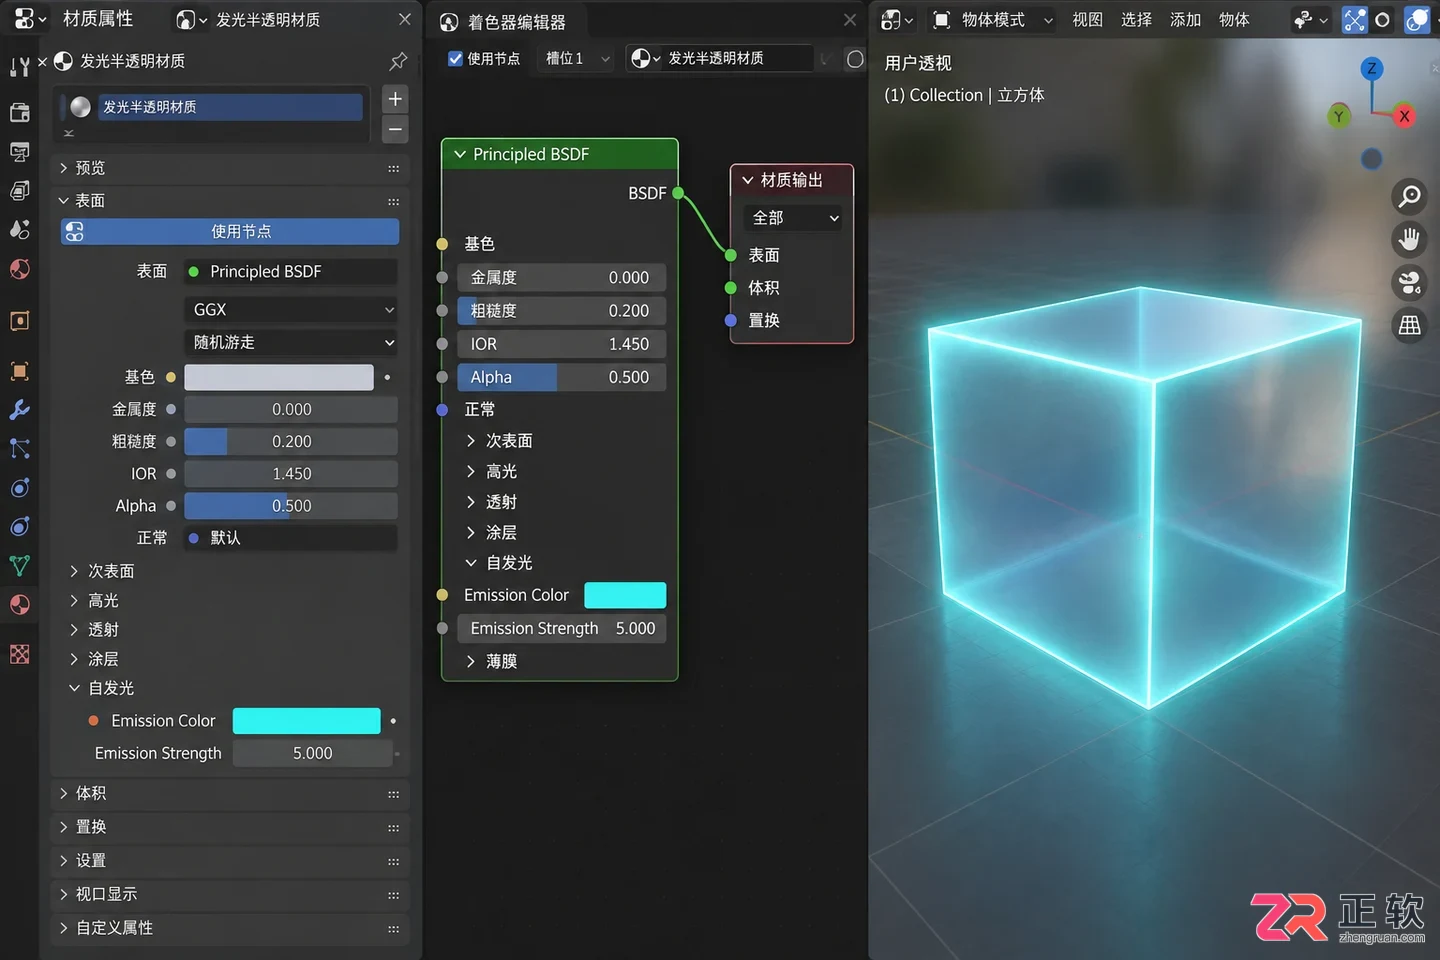
Task: Toggle the shader editor overlay circle button
Action: pos(855,59)
